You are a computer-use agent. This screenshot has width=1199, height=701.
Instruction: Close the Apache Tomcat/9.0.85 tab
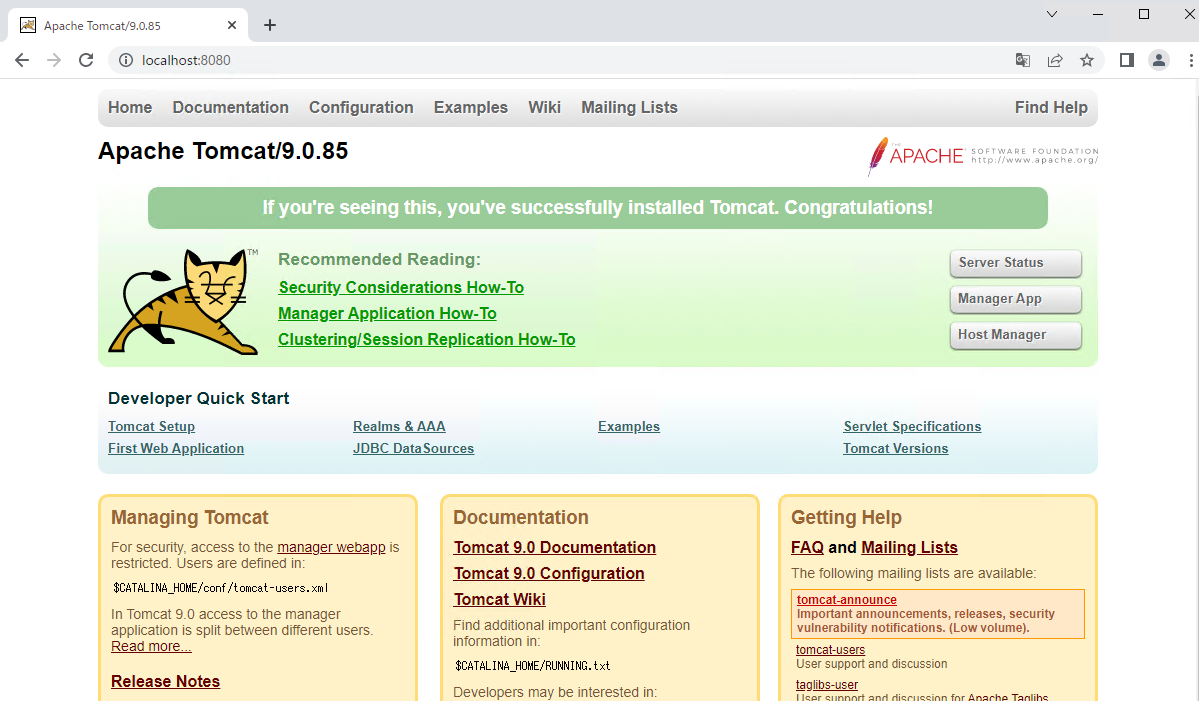(232, 25)
